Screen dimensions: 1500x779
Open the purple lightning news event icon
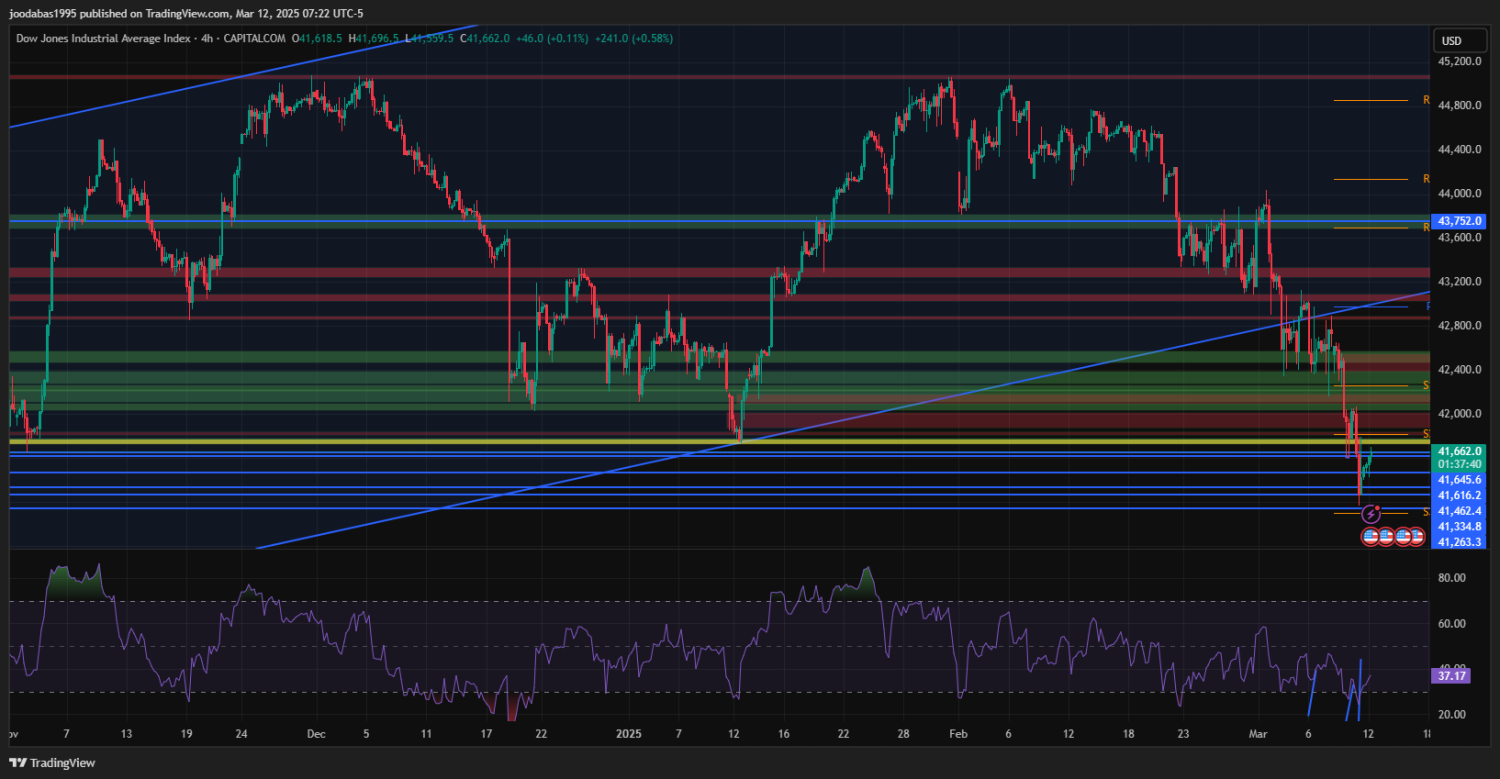click(1371, 515)
